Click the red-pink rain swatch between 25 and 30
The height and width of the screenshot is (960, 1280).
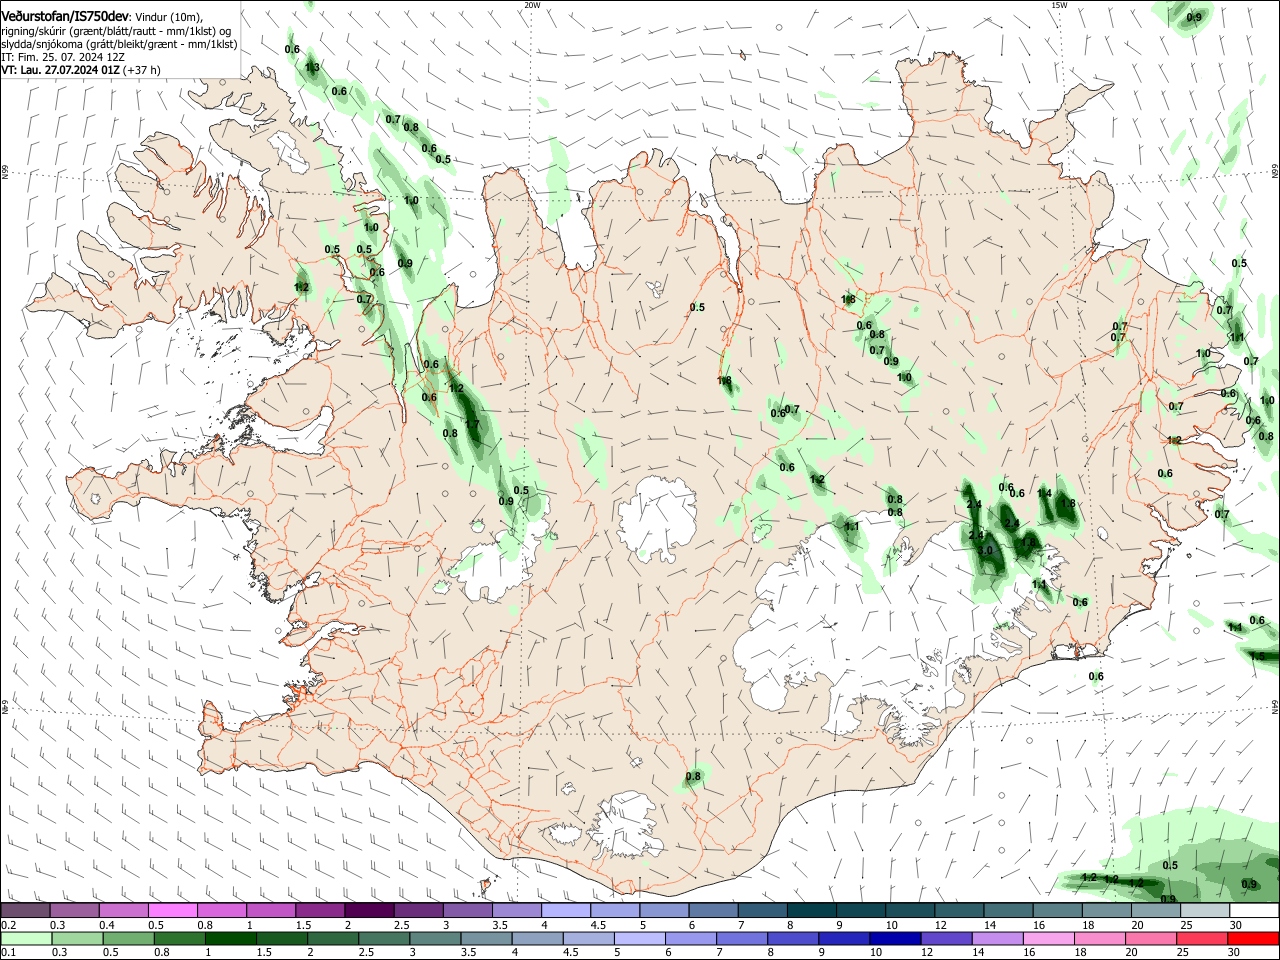1203,938
